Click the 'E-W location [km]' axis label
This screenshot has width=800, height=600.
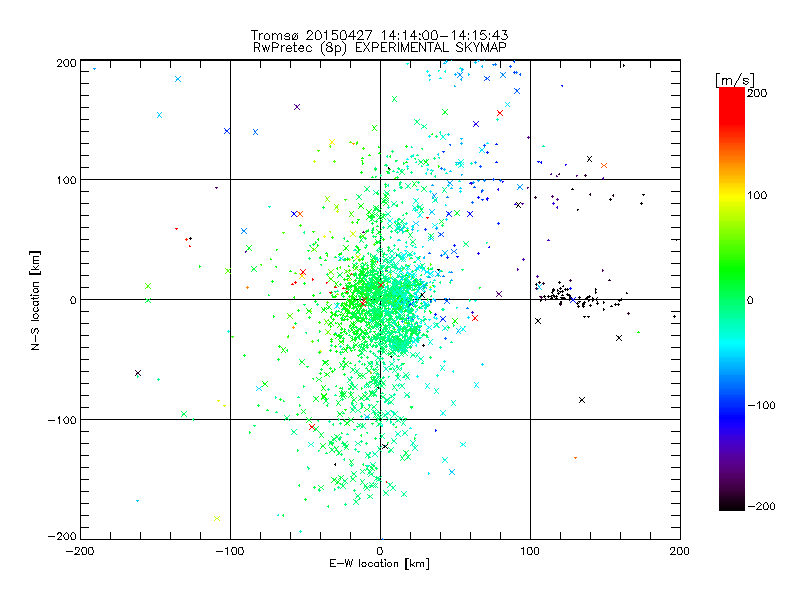(379, 563)
